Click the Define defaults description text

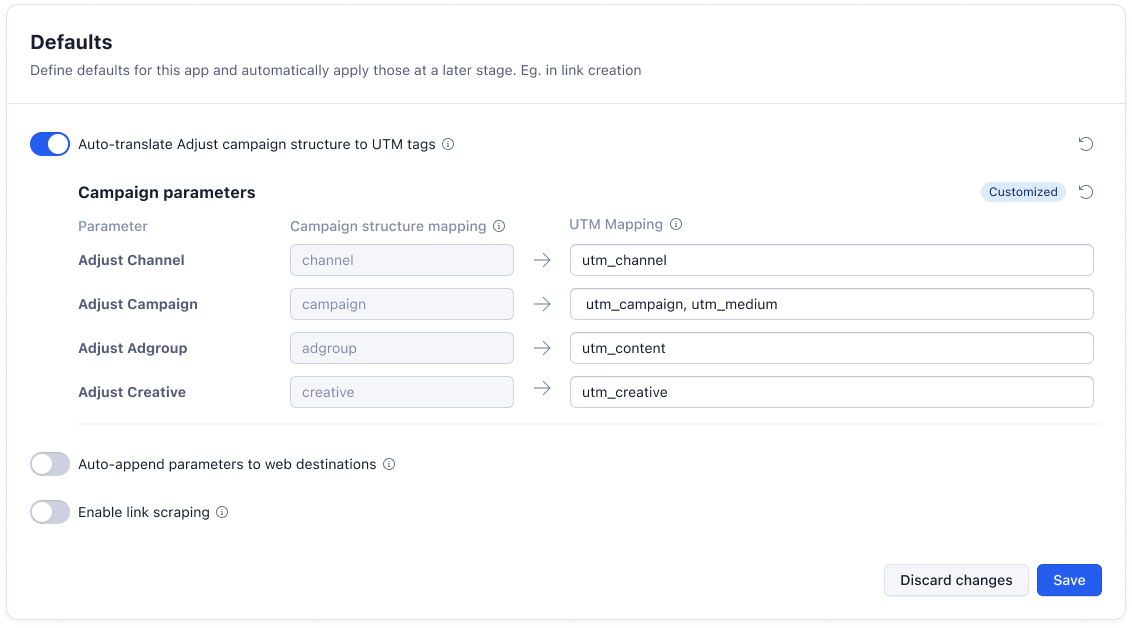tap(336, 70)
